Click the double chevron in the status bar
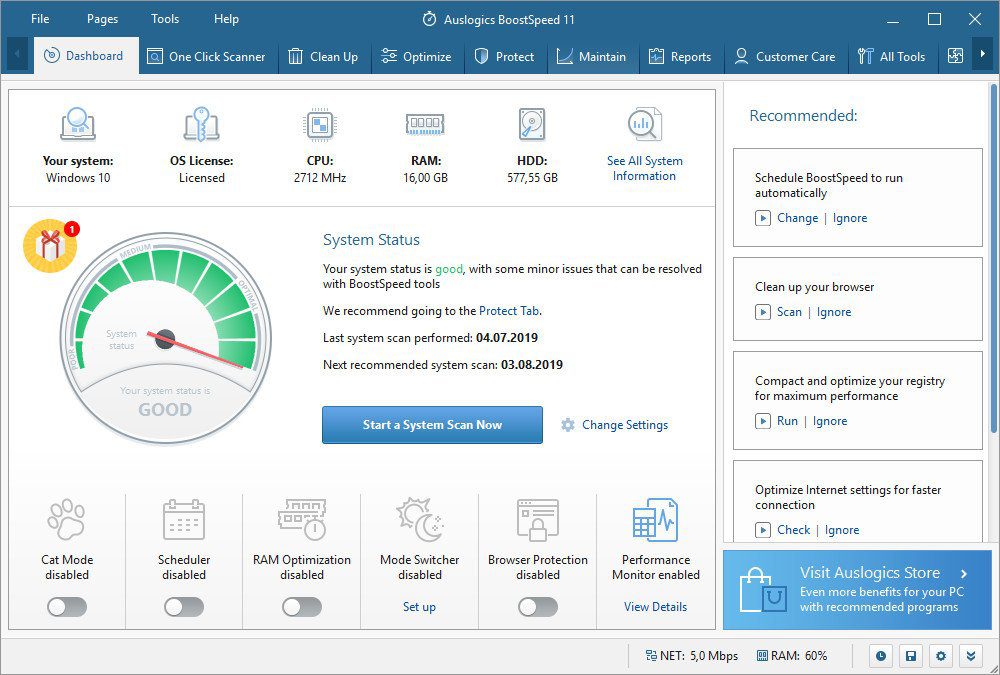This screenshot has height=675, width=1000. (969, 655)
